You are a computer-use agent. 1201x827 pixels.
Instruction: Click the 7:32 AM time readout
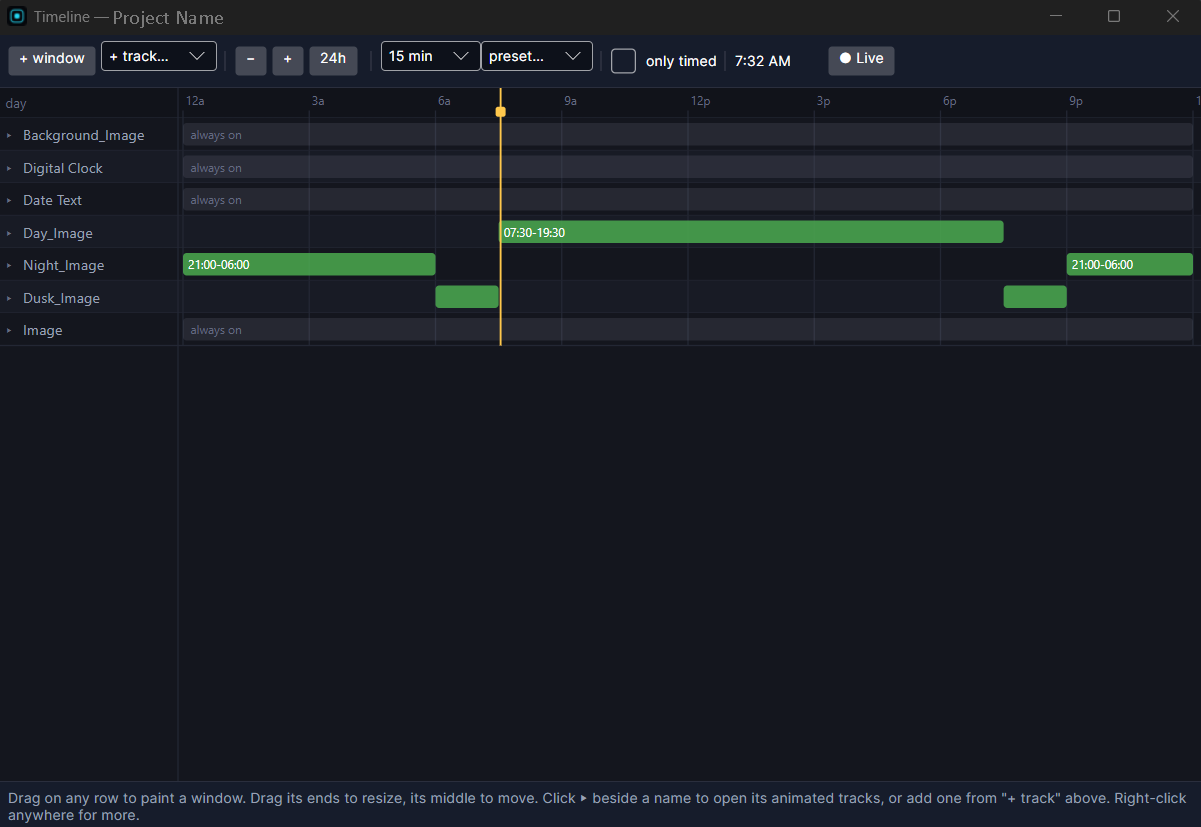pos(762,61)
